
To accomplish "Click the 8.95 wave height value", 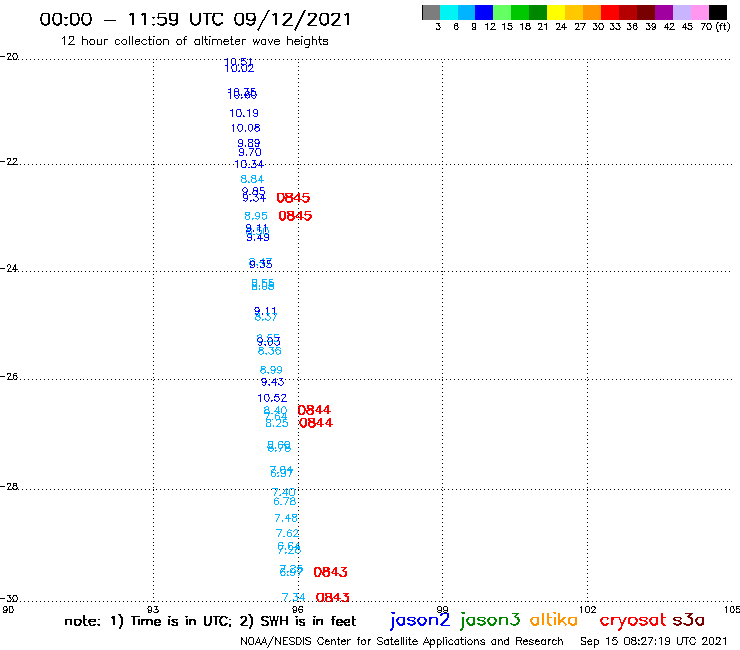I will click(256, 216).
